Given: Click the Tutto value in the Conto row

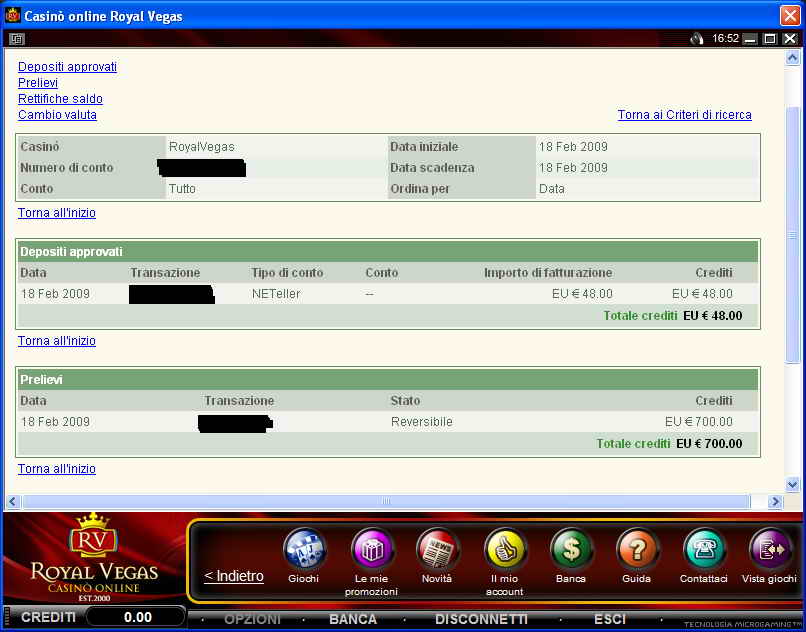Looking at the screenshot, I should pyautogui.click(x=182, y=189).
